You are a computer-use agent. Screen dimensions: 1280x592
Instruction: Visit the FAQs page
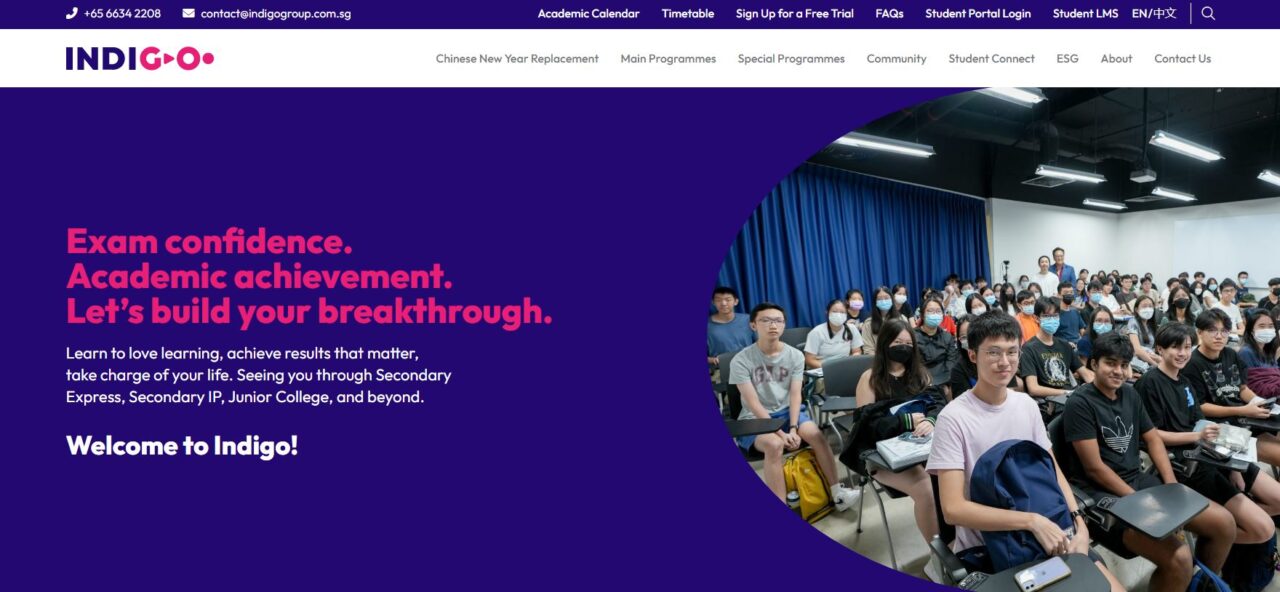[889, 14]
